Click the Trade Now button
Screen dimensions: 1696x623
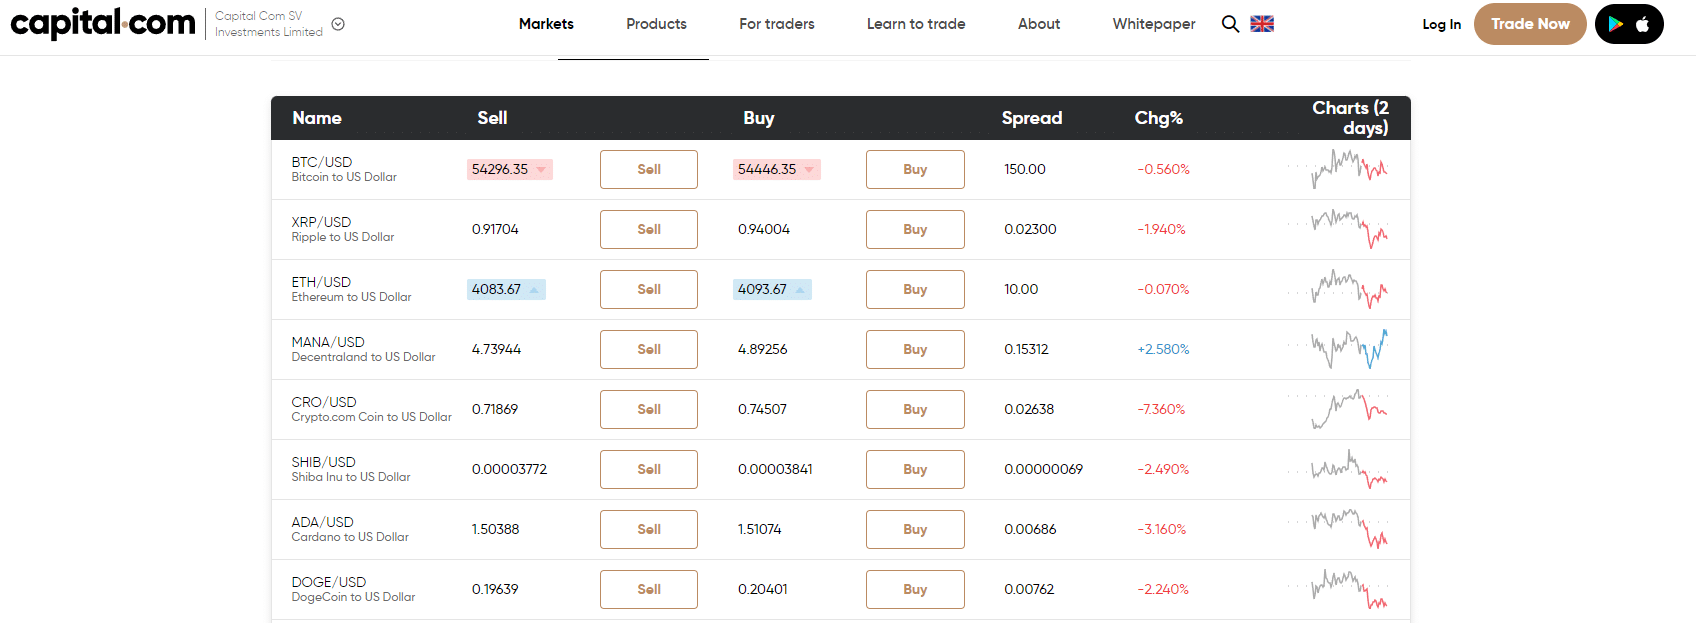tap(1530, 24)
